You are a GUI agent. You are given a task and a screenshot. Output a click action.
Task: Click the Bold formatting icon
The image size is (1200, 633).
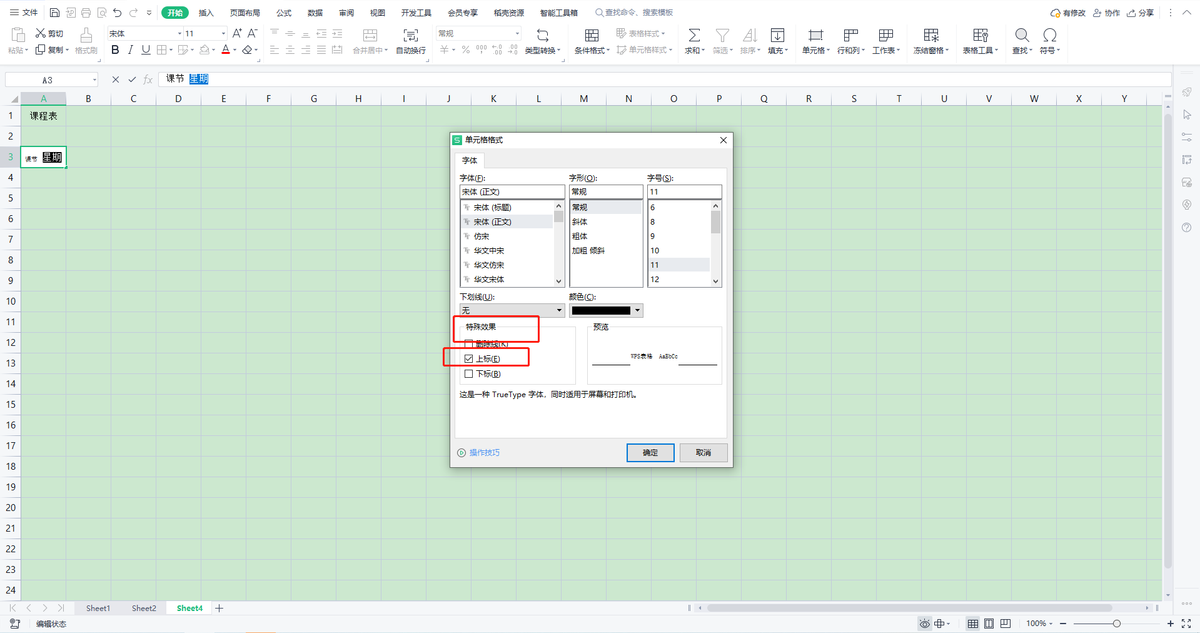point(115,50)
